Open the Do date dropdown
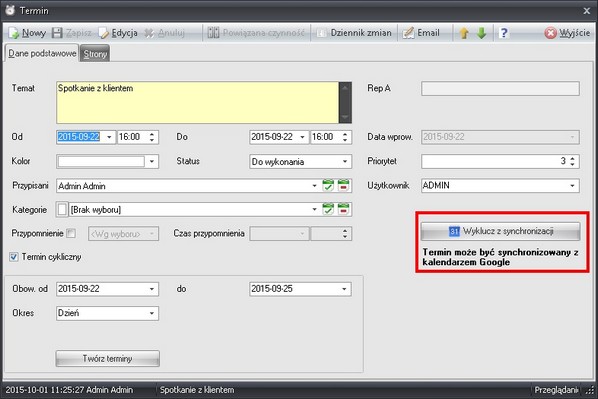This screenshot has width=598, height=399. click(x=302, y=137)
